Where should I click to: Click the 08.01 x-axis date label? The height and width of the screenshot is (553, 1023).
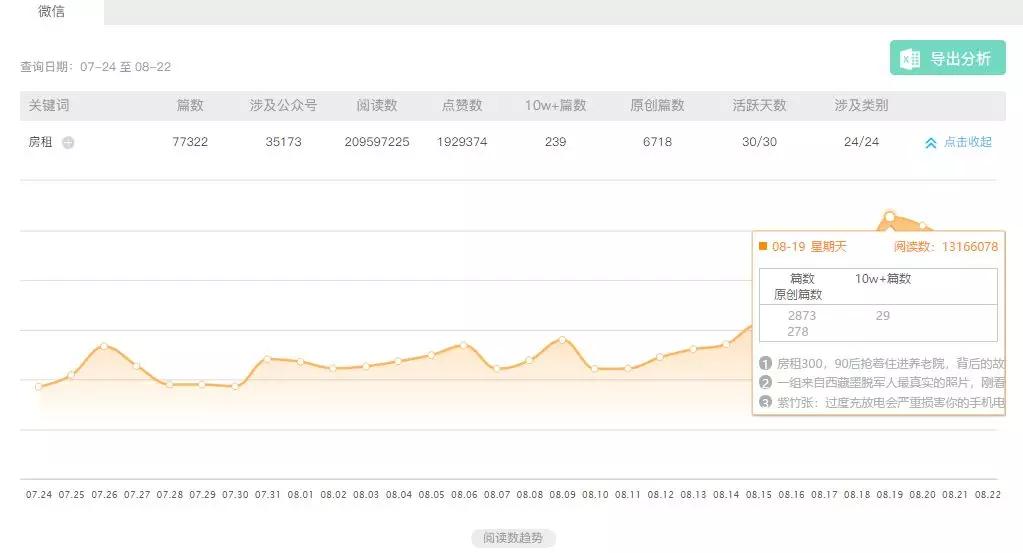300,494
